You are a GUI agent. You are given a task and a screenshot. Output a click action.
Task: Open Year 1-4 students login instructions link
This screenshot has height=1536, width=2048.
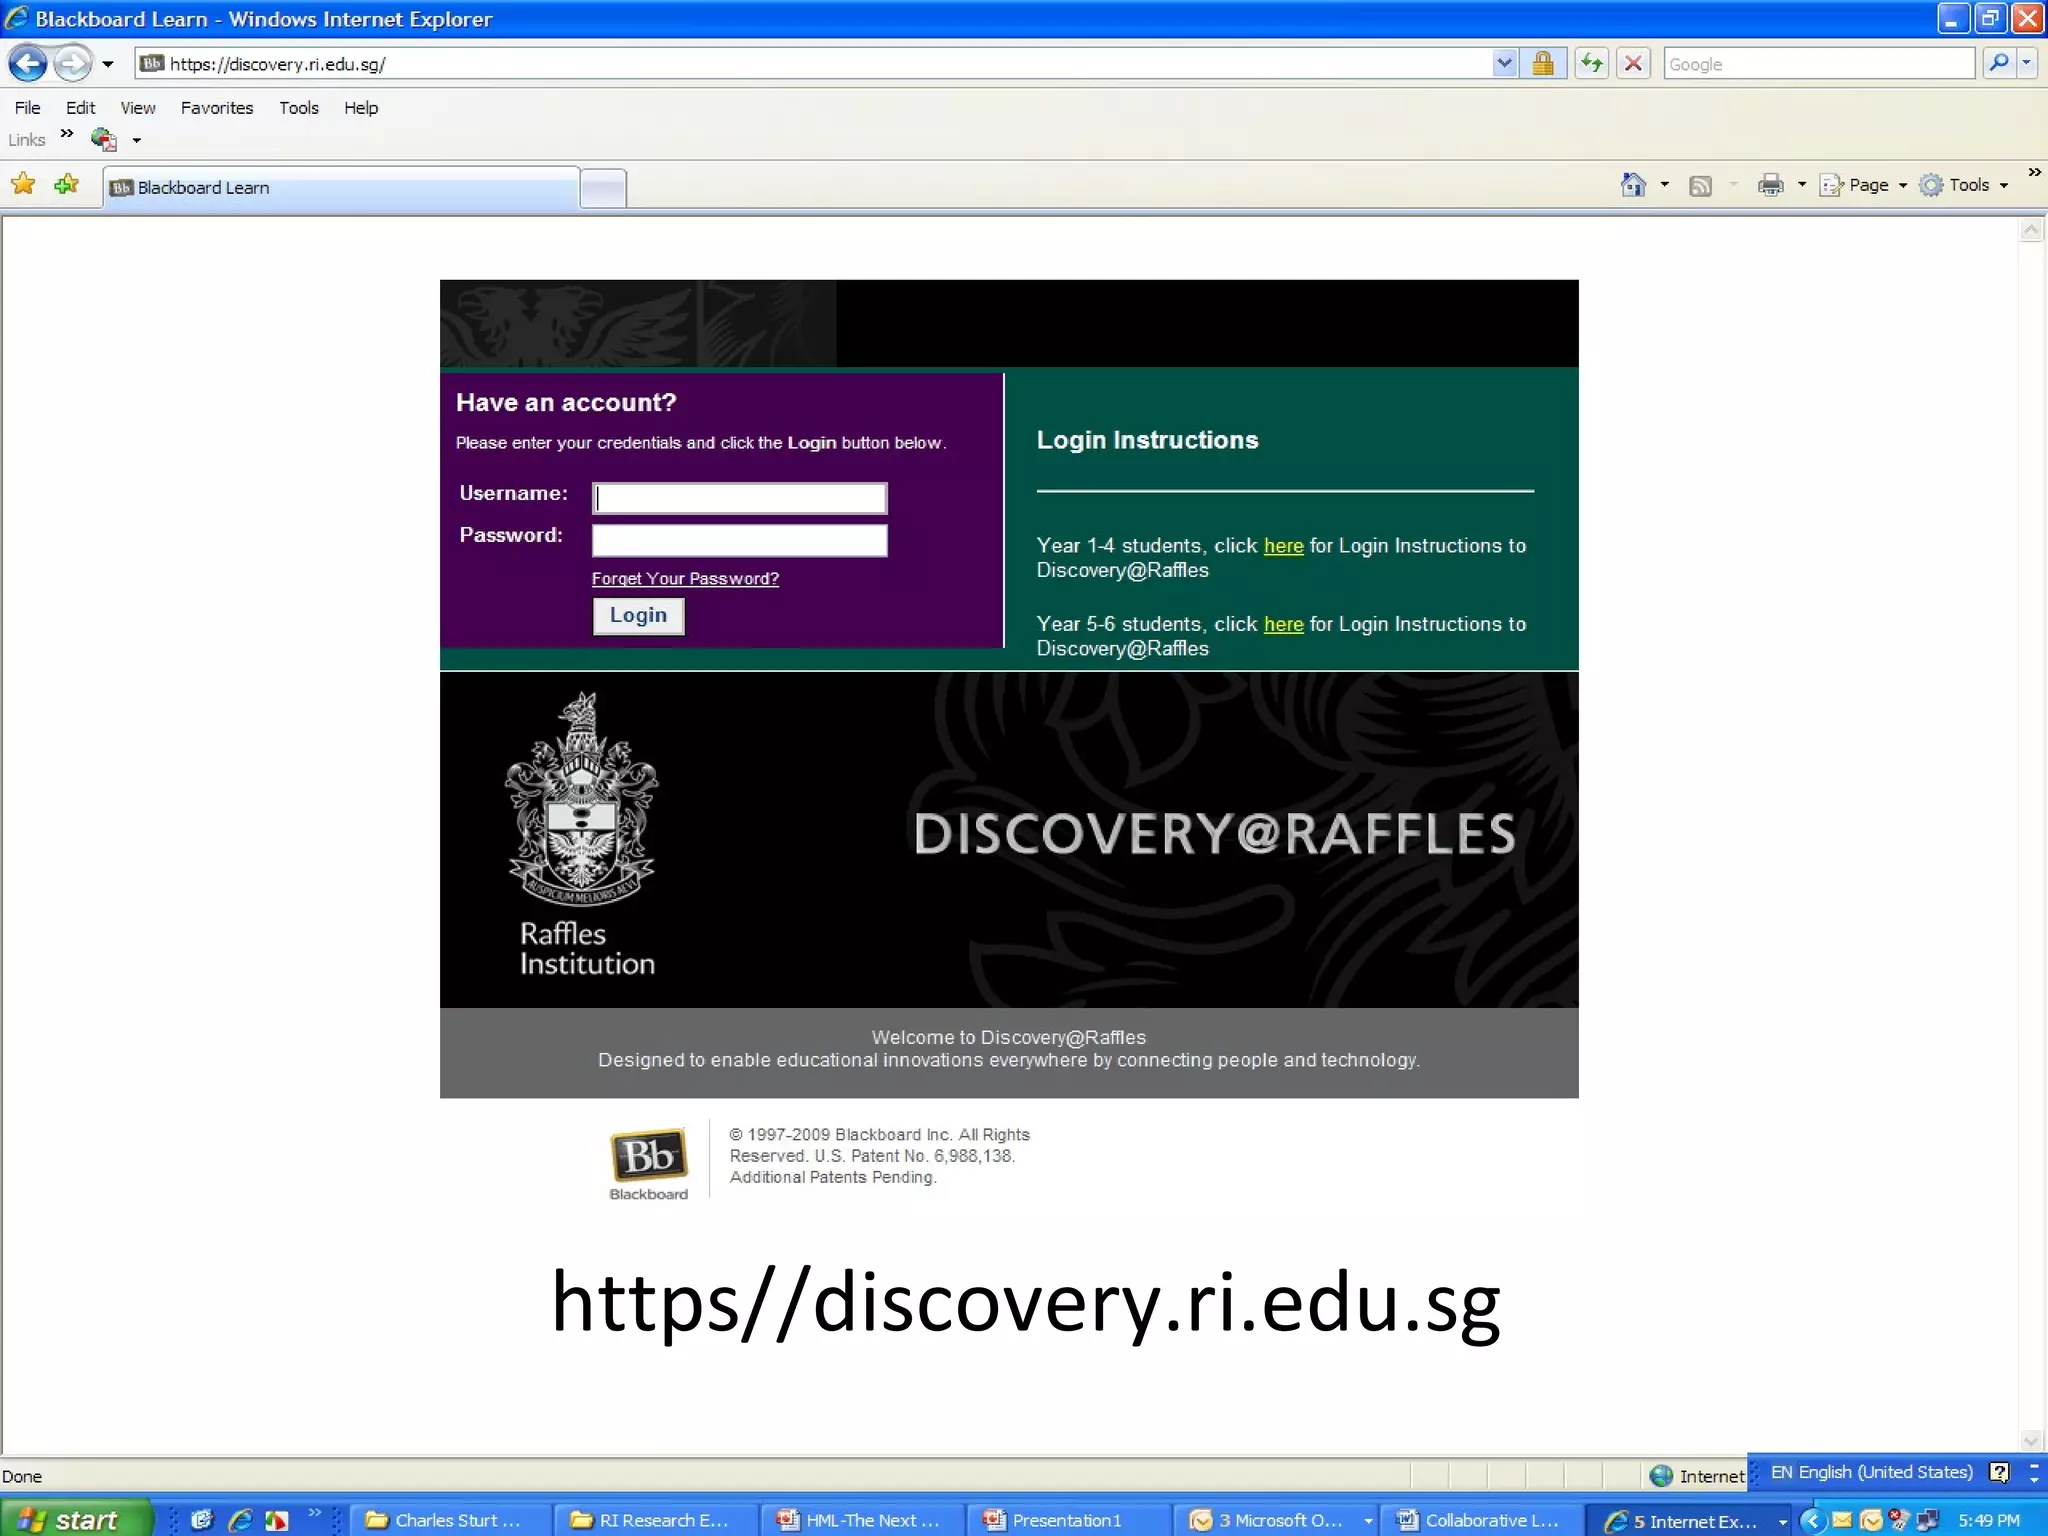pos(1283,546)
